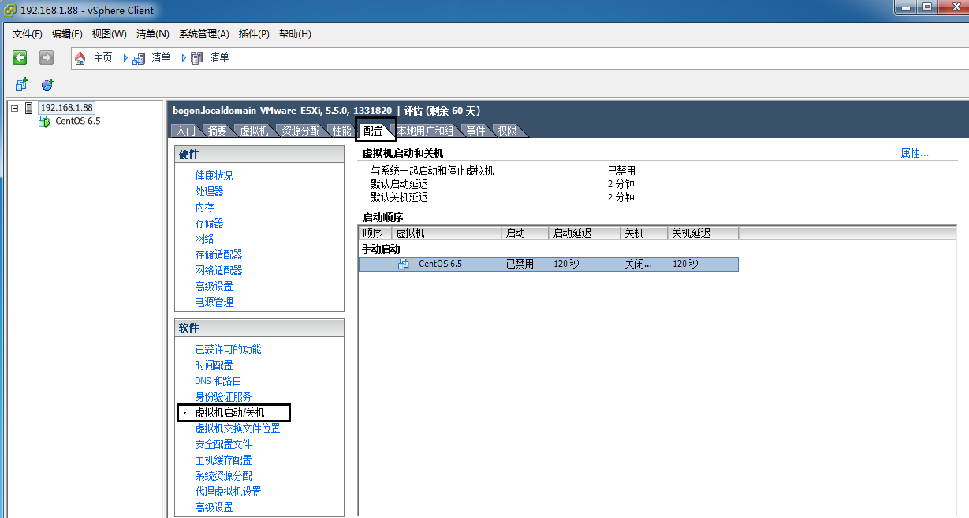
Task: Switch to the 事件 tab
Action: coord(476,131)
